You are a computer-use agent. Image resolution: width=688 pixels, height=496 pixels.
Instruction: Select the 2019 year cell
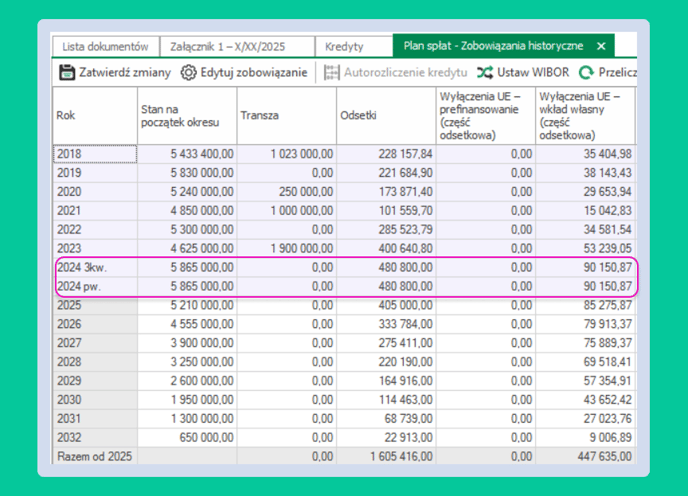(x=95, y=173)
